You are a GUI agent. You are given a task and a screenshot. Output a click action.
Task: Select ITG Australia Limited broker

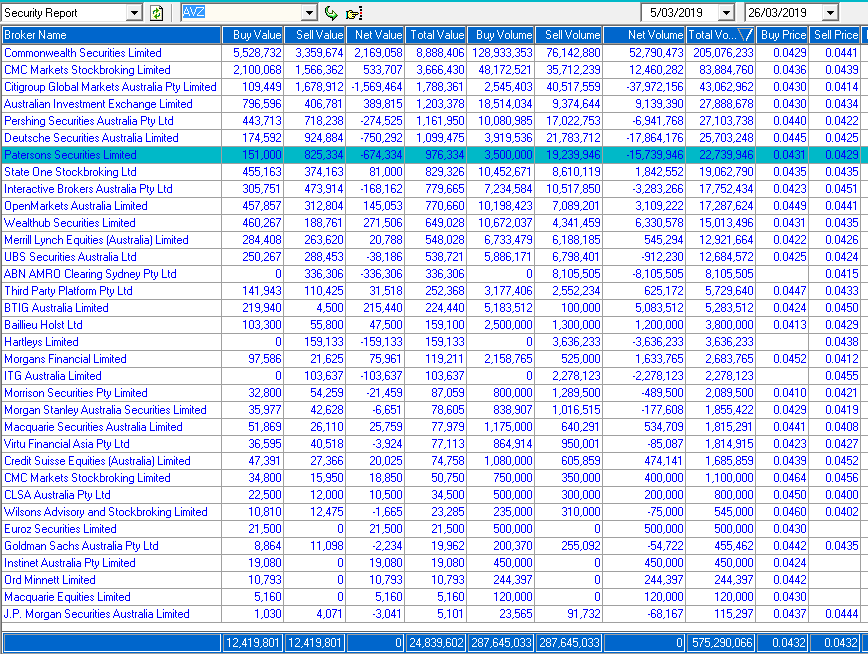click(x=53, y=376)
